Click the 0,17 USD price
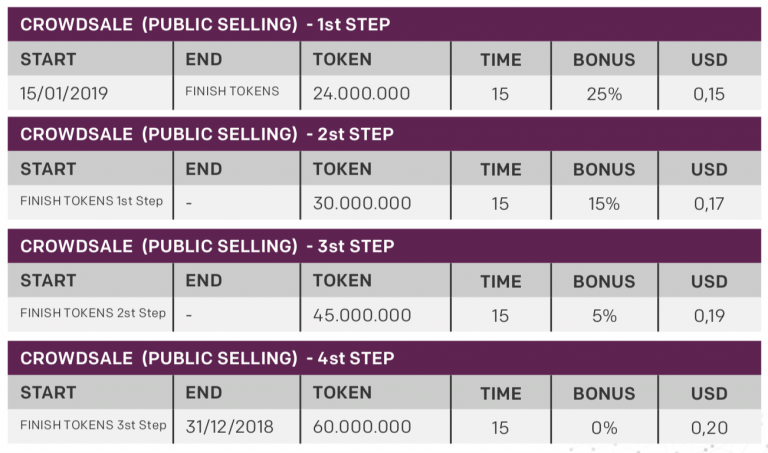 coord(709,204)
